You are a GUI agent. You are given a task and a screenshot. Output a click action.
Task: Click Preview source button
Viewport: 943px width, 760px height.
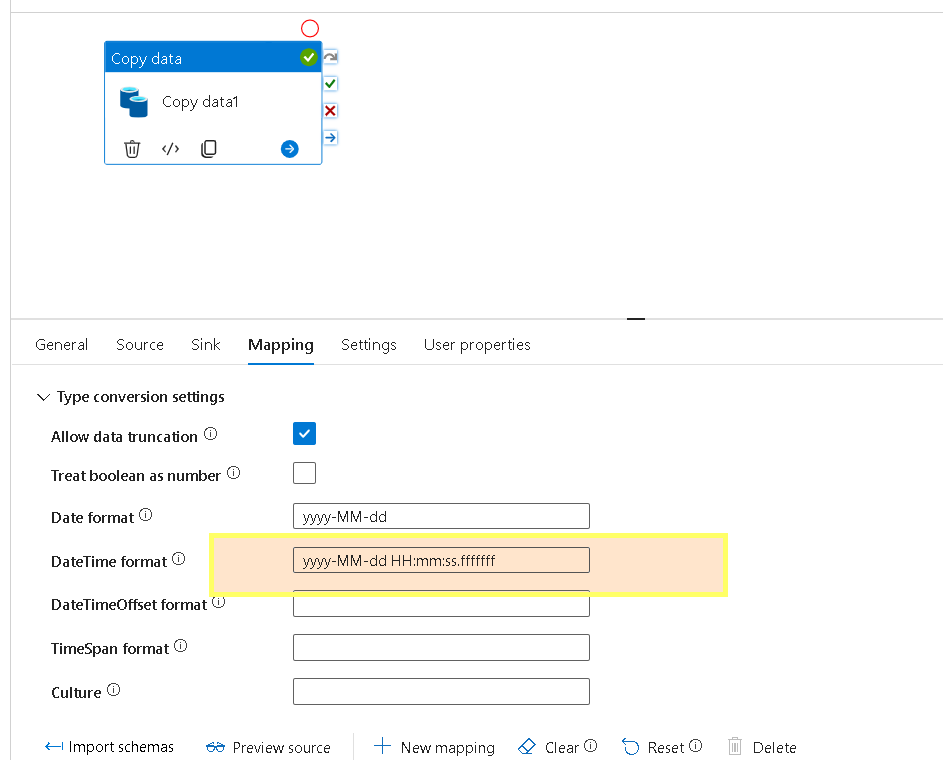(268, 747)
